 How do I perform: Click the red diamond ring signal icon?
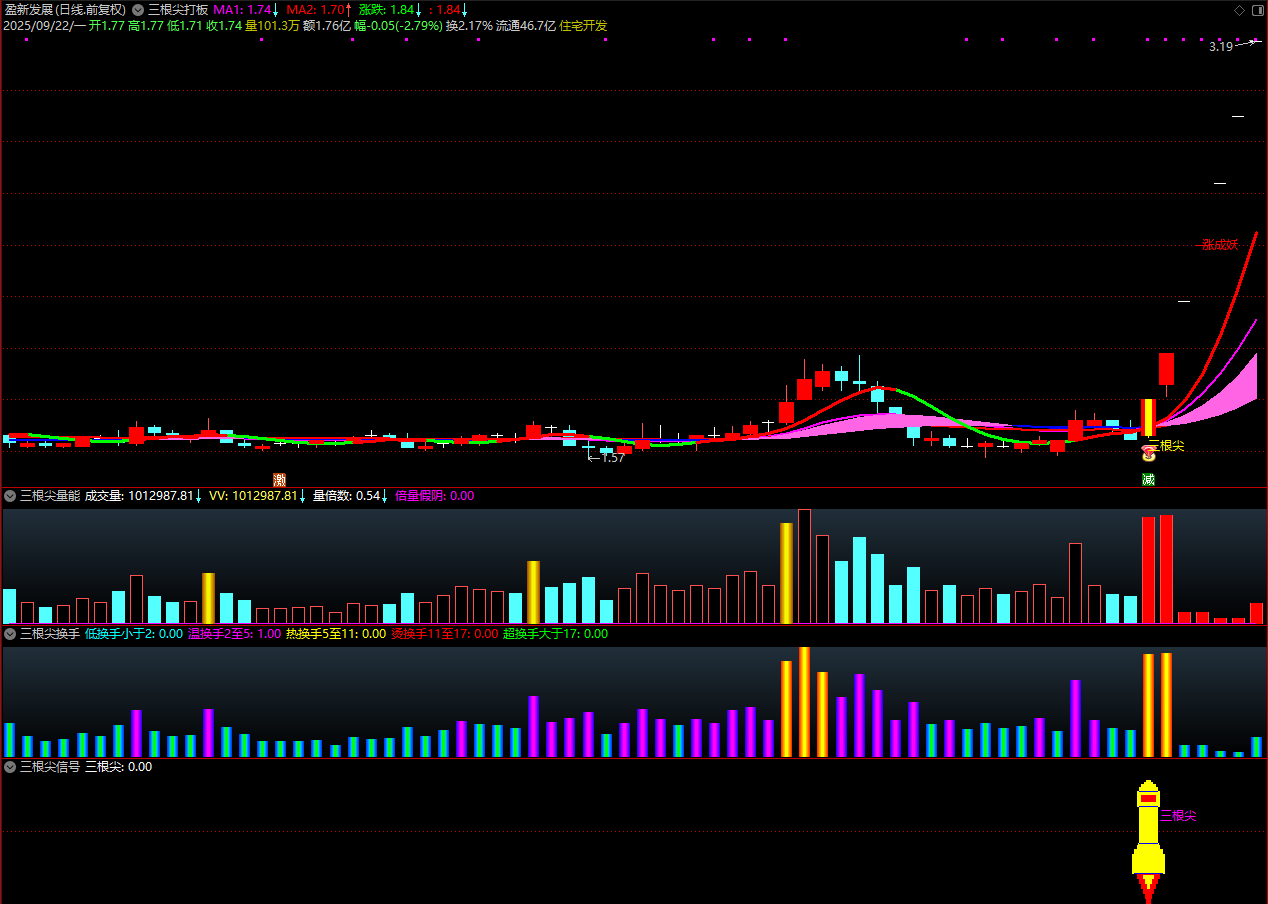[x=1148, y=454]
